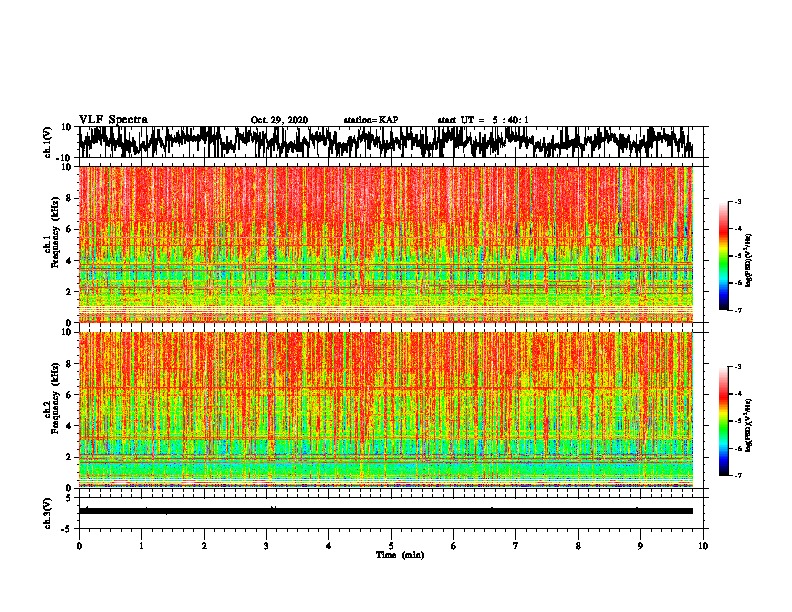The image size is (792, 612).
Task: Select the ch.1 color bar log(PSD) unit label
Action: tap(749, 260)
